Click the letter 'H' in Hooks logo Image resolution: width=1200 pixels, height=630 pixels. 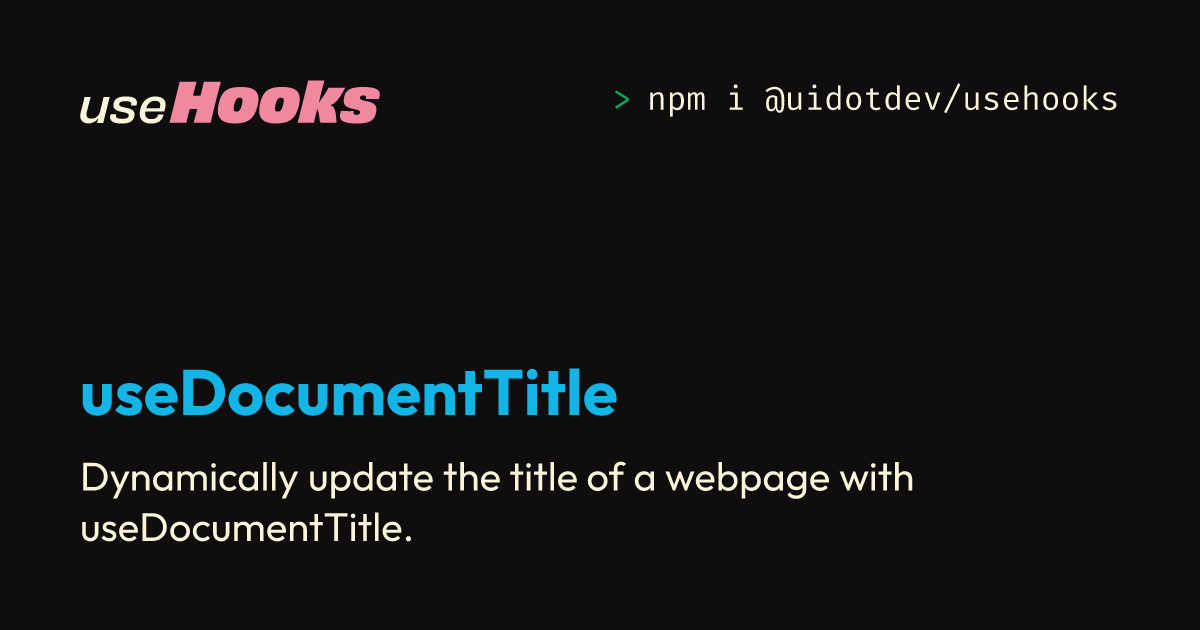point(195,104)
